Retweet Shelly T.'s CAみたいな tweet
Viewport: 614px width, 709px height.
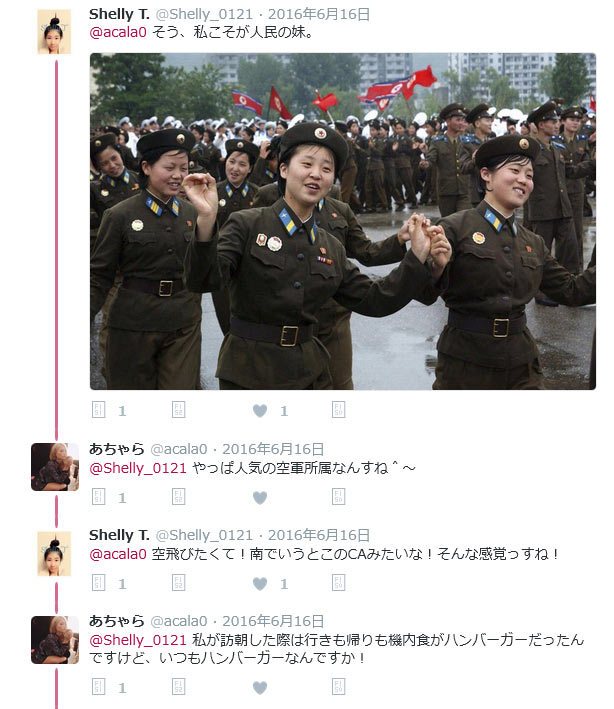coord(179,583)
